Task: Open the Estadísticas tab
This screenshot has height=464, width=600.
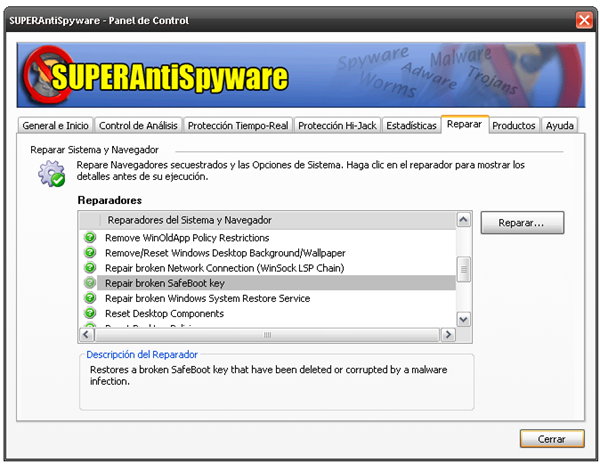Action: pos(411,126)
